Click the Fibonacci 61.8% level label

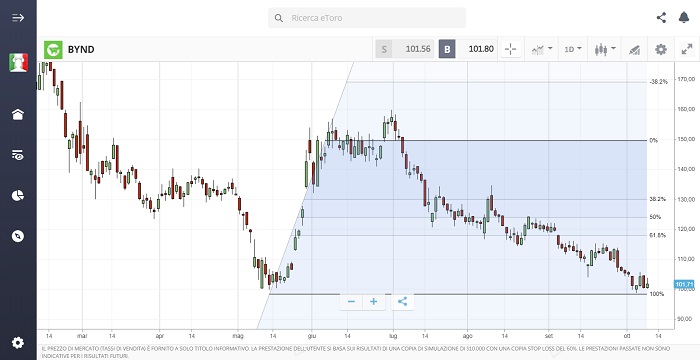tap(658, 235)
